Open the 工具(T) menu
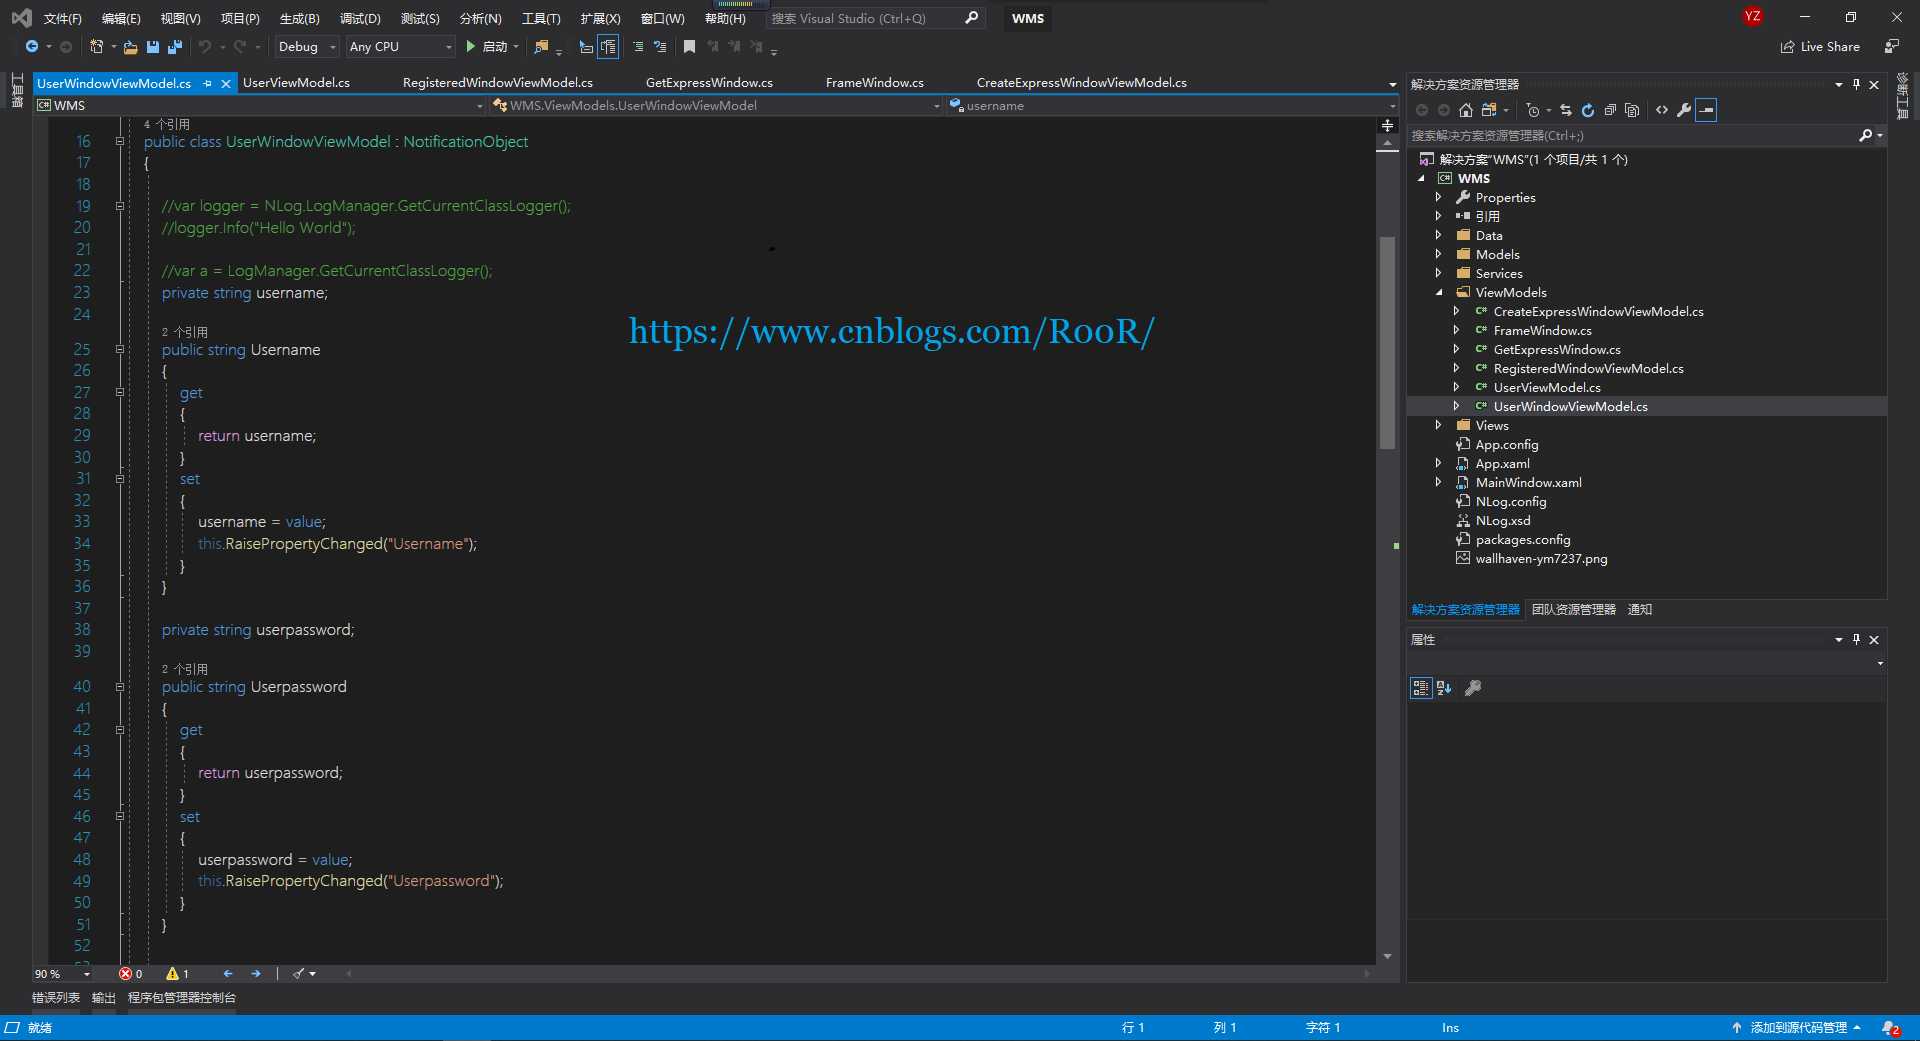 click(540, 19)
